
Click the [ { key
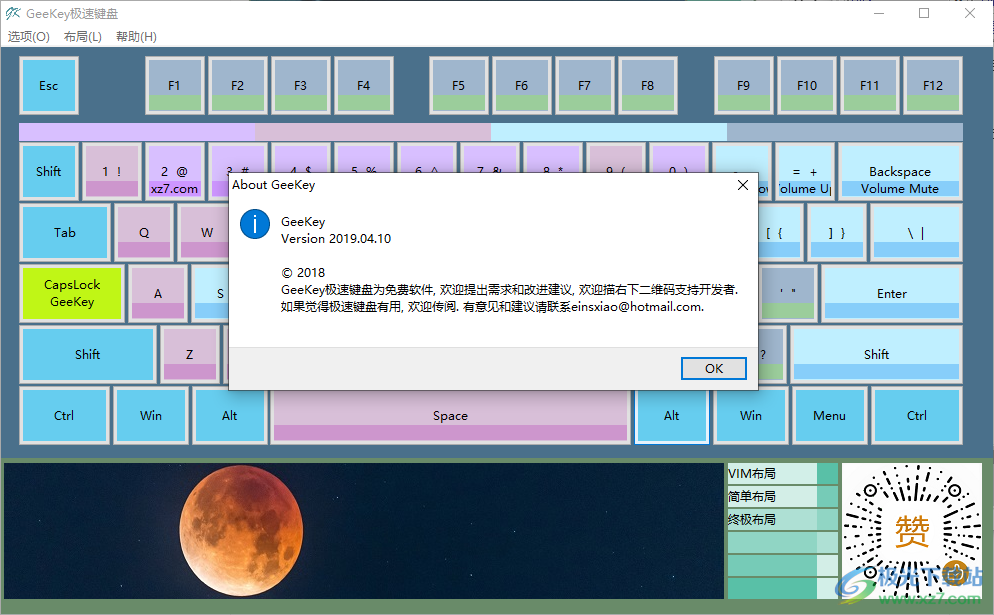782,233
